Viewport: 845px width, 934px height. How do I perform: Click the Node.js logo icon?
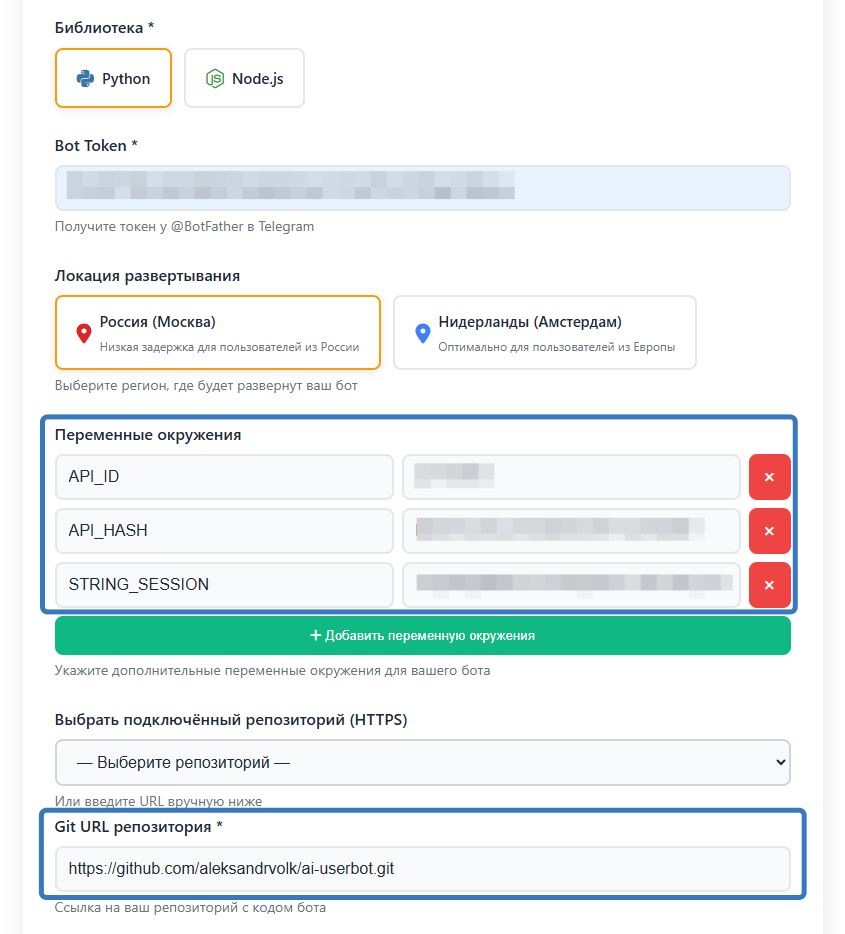pyautogui.click(x=214, y=78)
